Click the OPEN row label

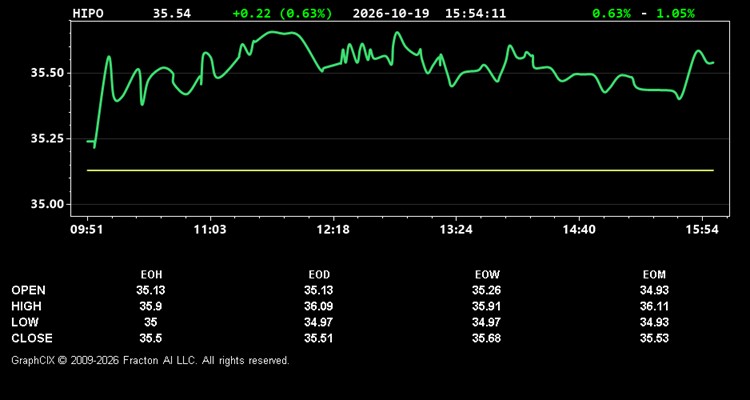tap(29, 290)
